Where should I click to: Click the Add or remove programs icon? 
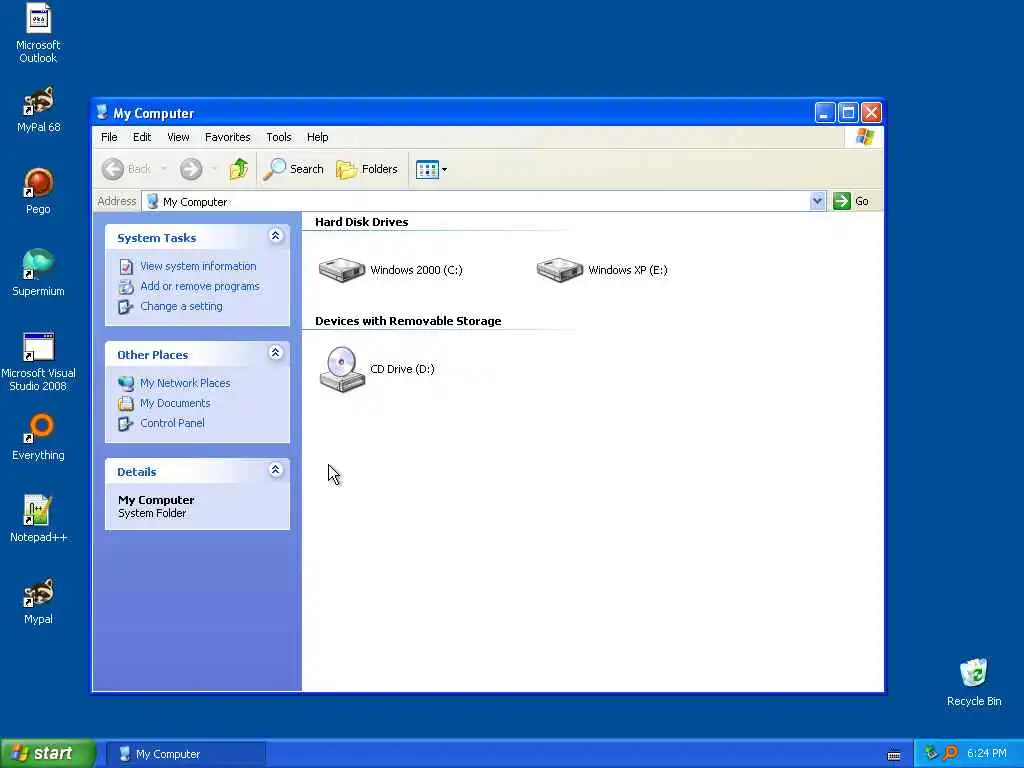[x=126, y=287]
